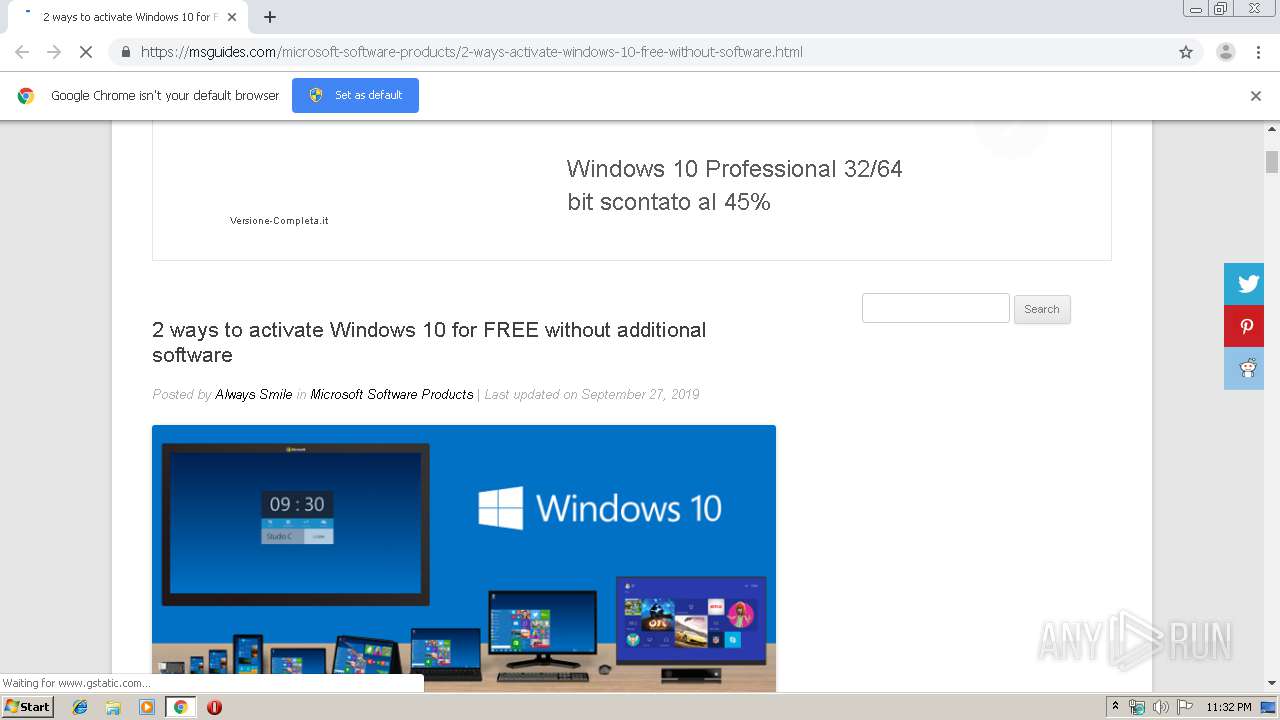Open Internet Explorer from the taskbar

80,707
